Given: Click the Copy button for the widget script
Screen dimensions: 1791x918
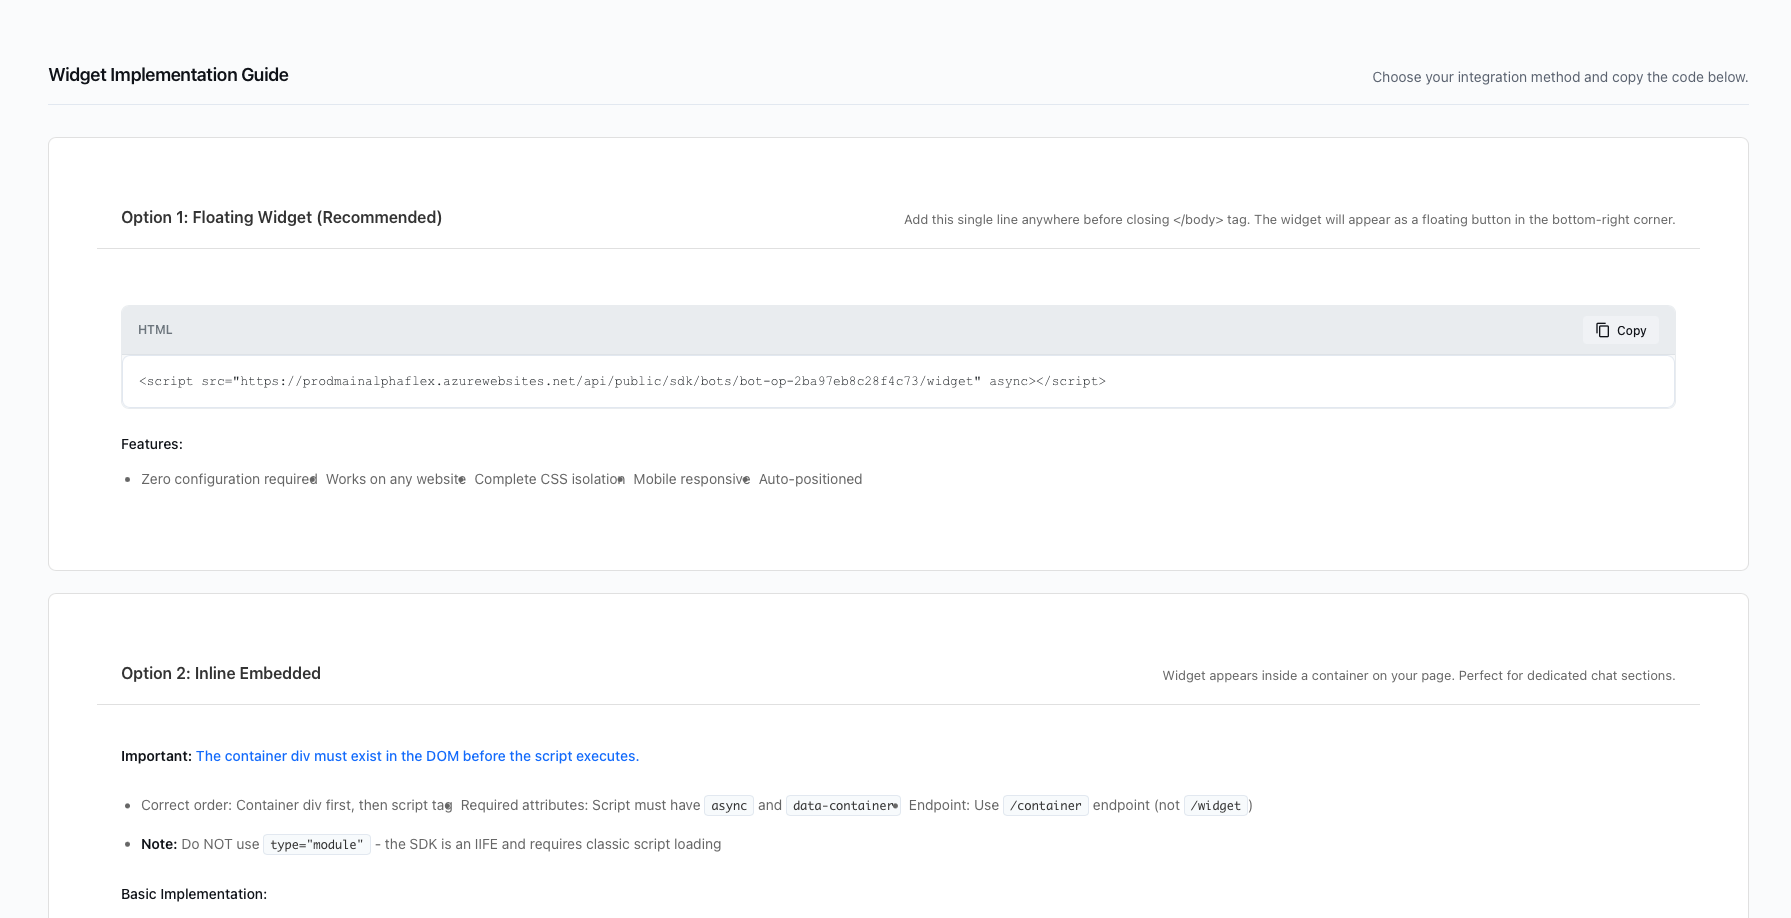Looking at the screenshot, I should [1620, 330].
